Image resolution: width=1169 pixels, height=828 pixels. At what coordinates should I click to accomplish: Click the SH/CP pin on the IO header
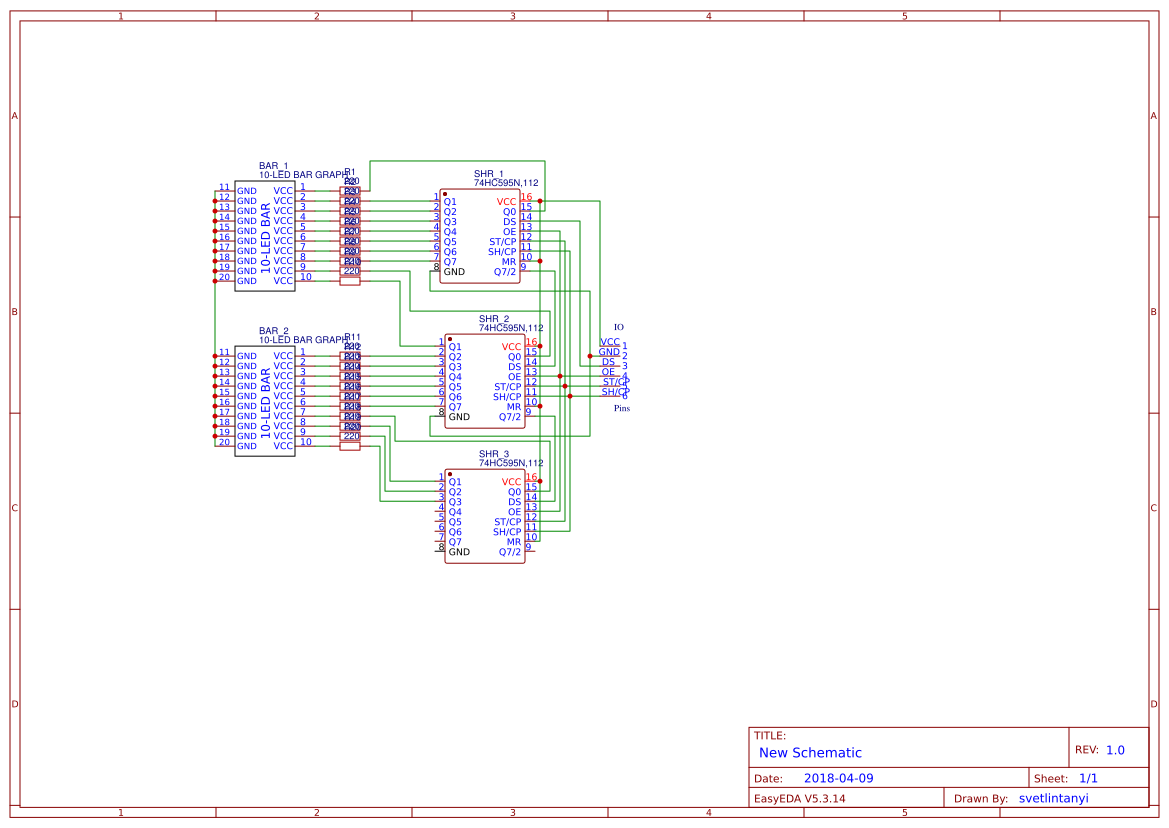[613, 392]
